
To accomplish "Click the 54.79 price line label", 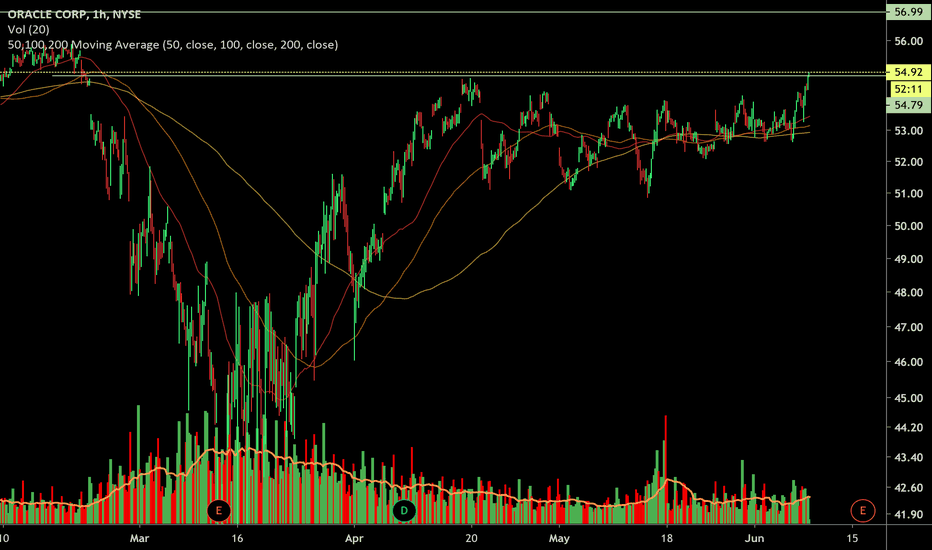I will pos(908,105).
